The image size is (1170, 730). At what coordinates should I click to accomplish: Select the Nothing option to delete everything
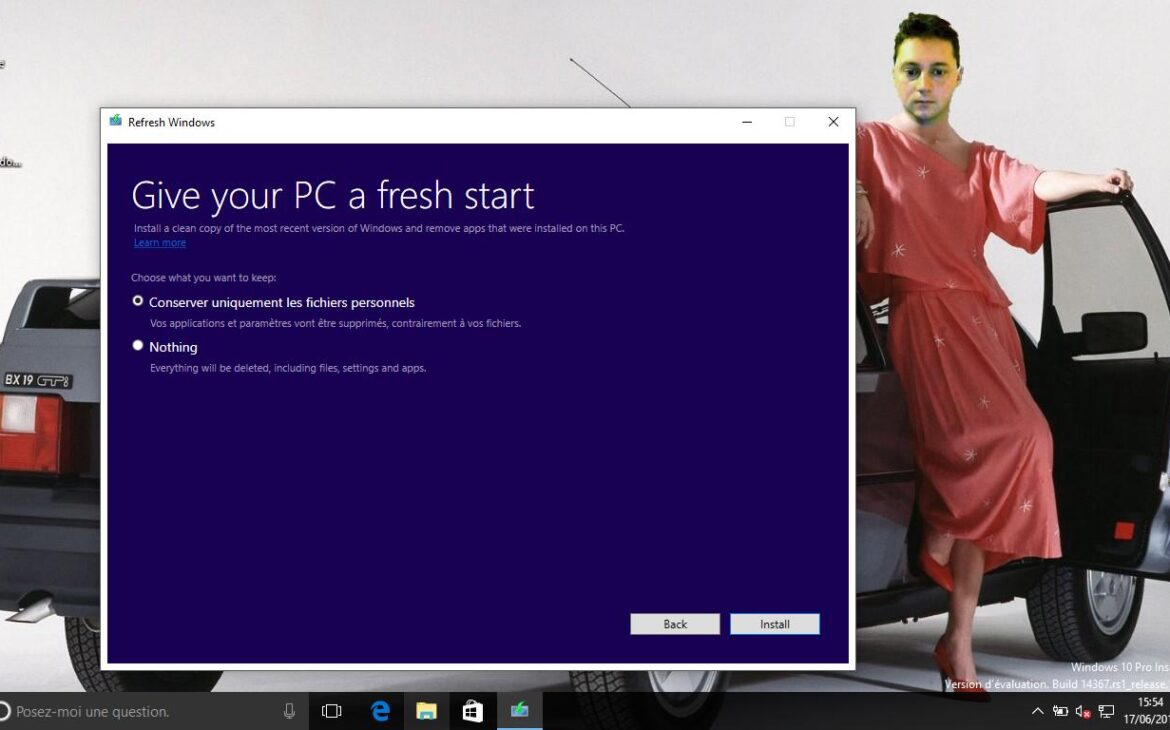(138, 345)
